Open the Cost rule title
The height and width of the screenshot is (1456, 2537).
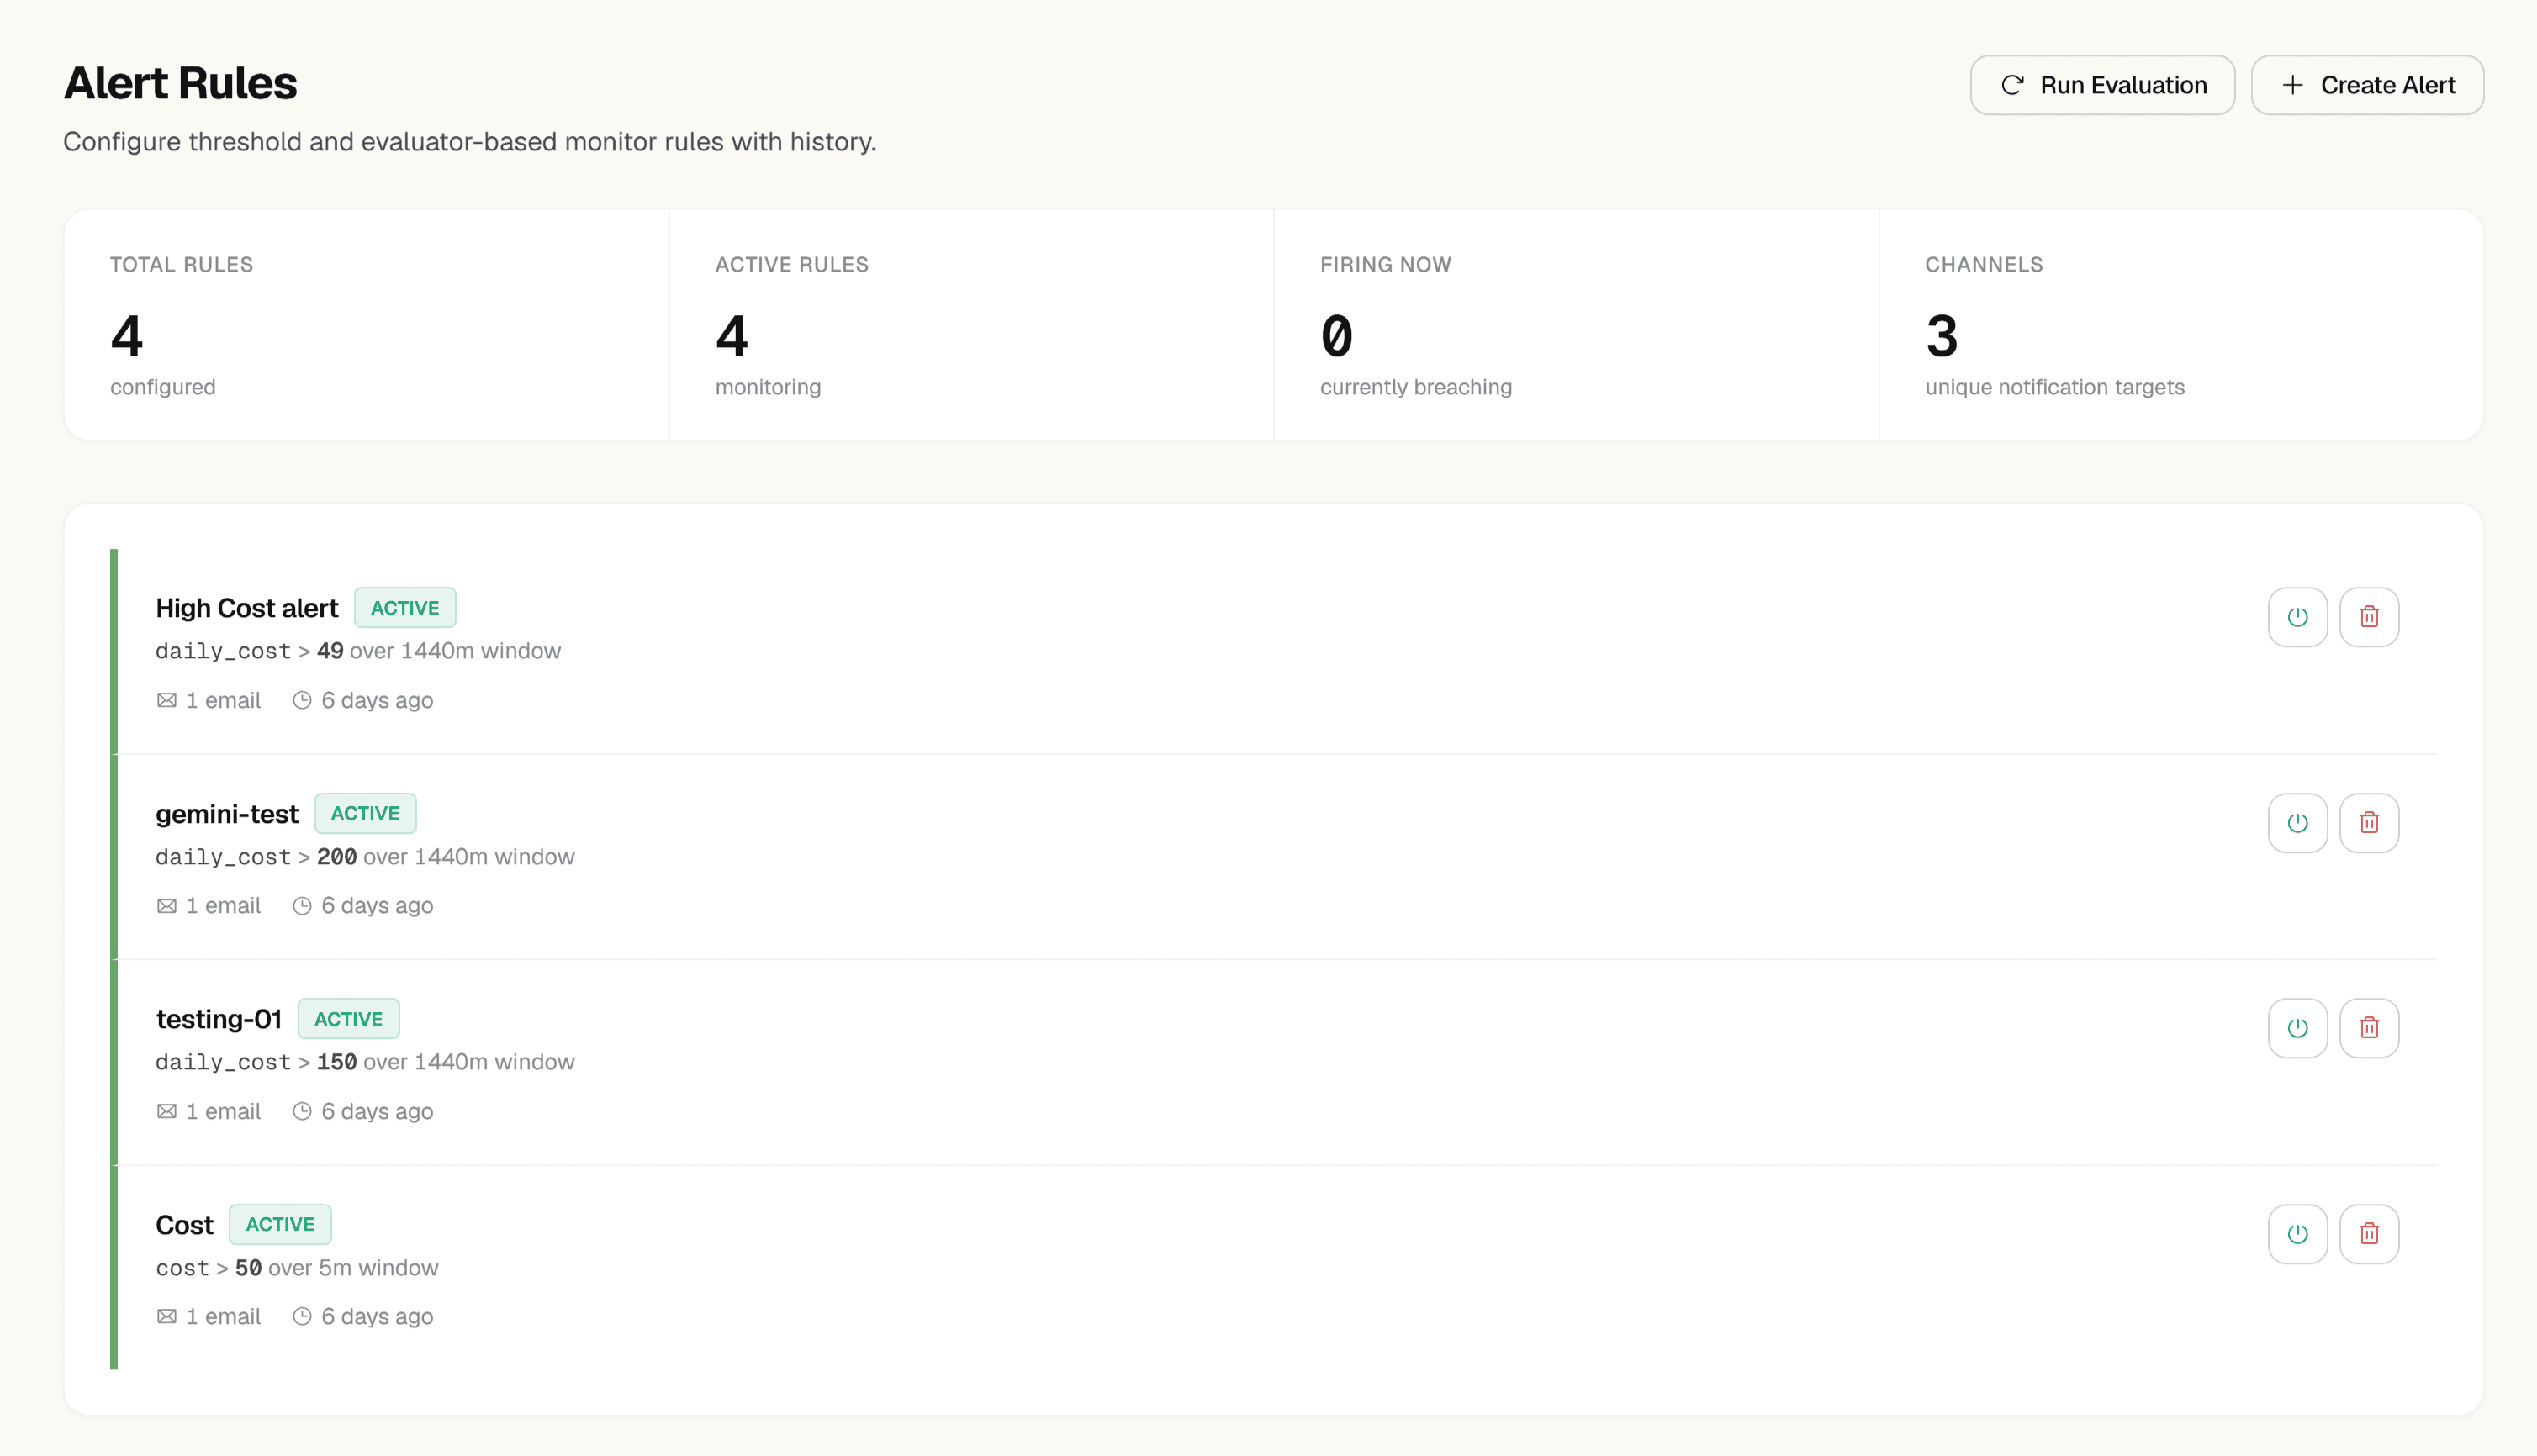[185, 1225]
